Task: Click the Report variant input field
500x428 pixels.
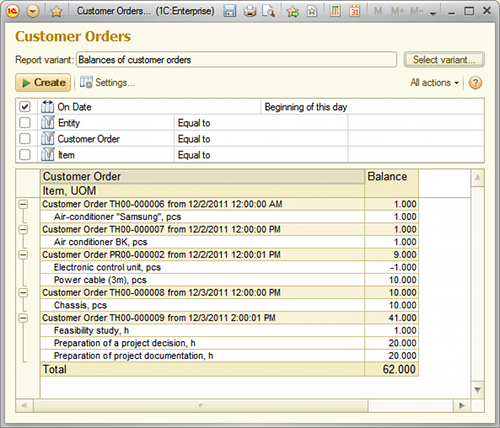Action: pos(236,60)
